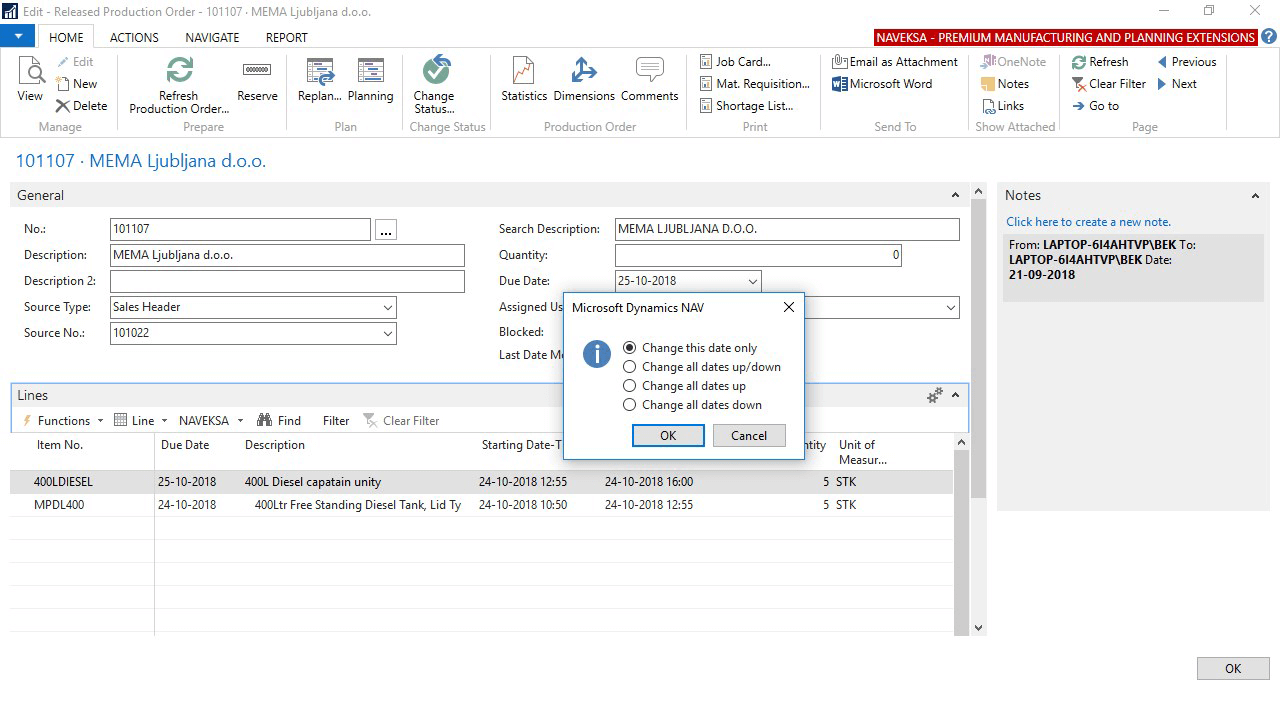The width and height of the screenshot is (1280, 720).
Task: Collapse the General FastTab
Action: [955, 196]
